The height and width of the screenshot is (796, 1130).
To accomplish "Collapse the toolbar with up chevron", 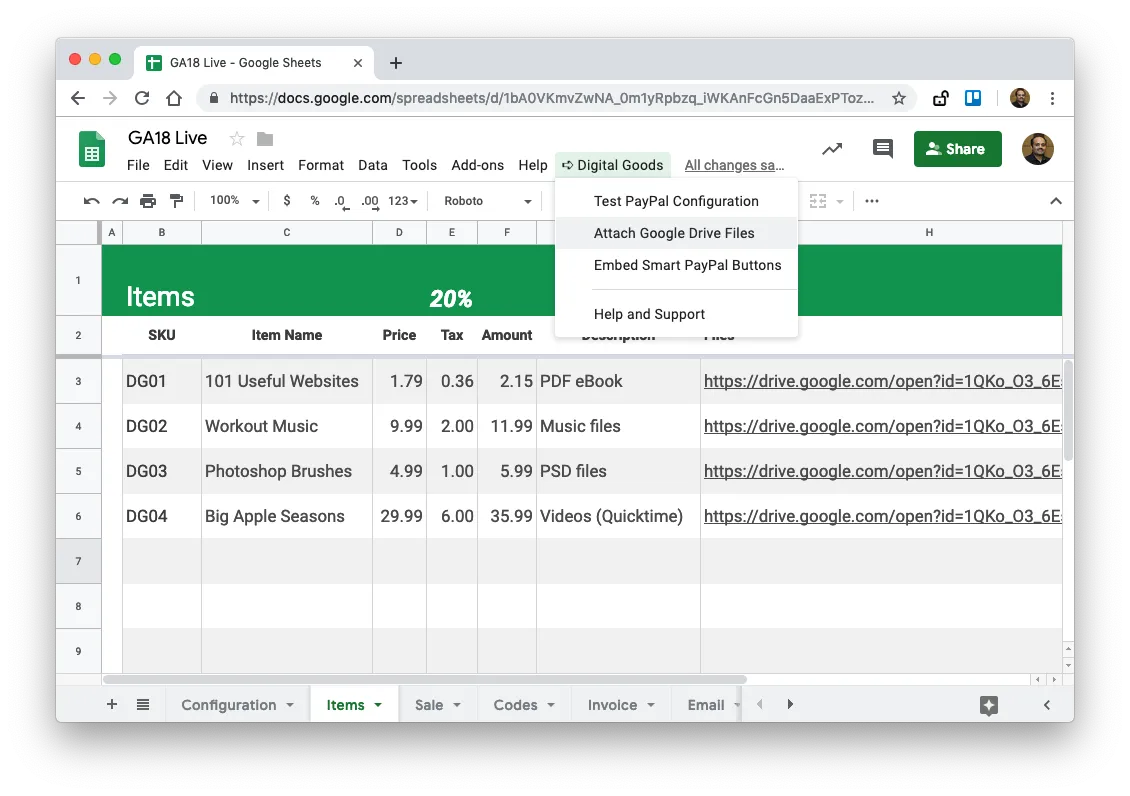I will [x=1055, y=201].
